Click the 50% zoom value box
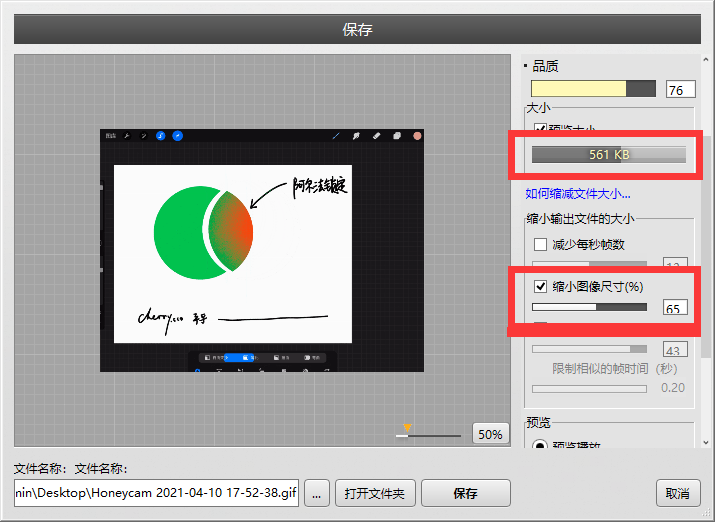 (491, 434)
